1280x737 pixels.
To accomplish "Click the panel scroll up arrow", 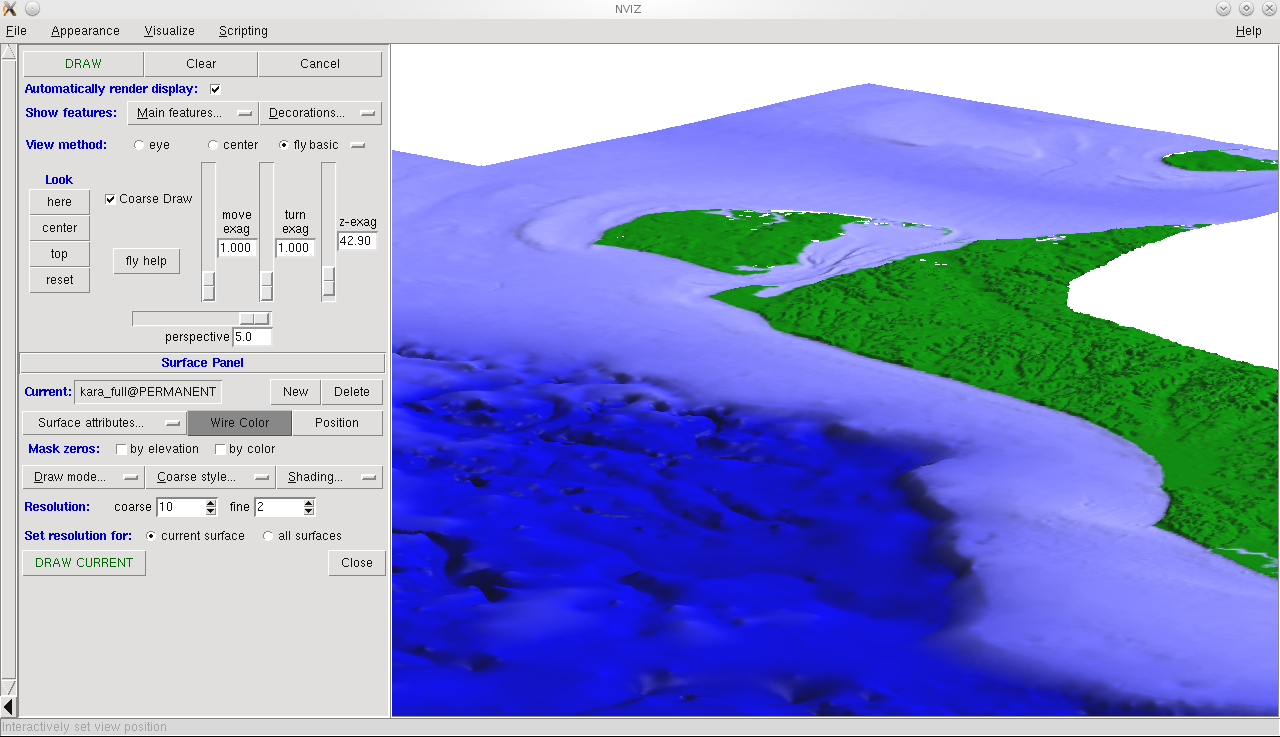I will 9,52.
